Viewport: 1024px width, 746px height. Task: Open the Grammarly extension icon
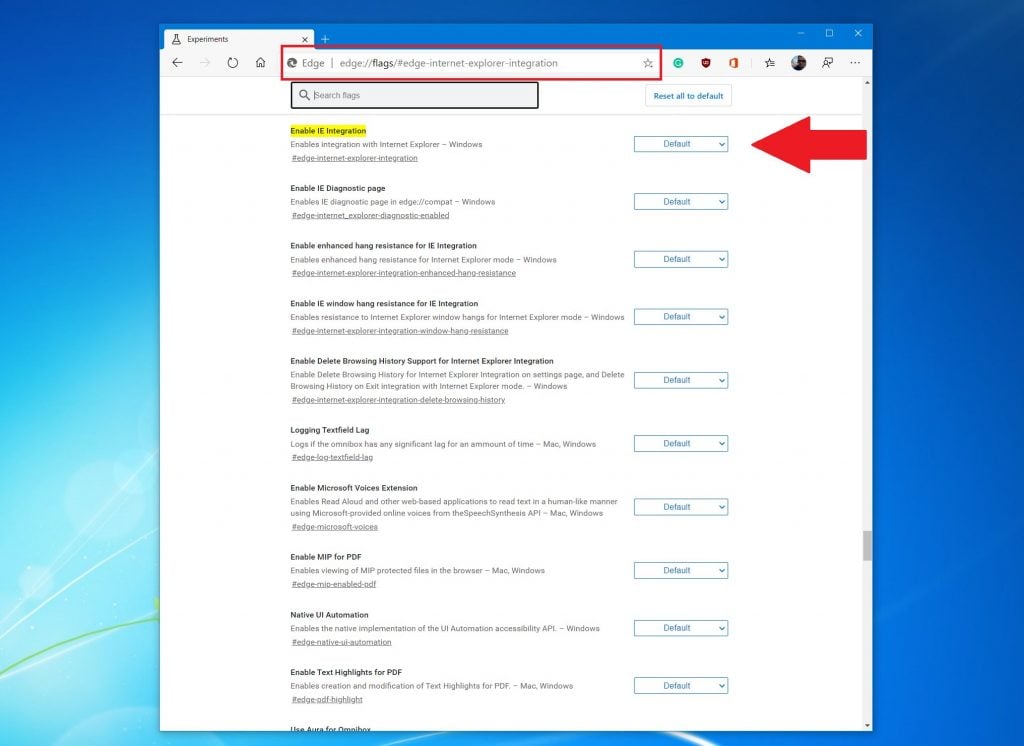pos(679,63)
